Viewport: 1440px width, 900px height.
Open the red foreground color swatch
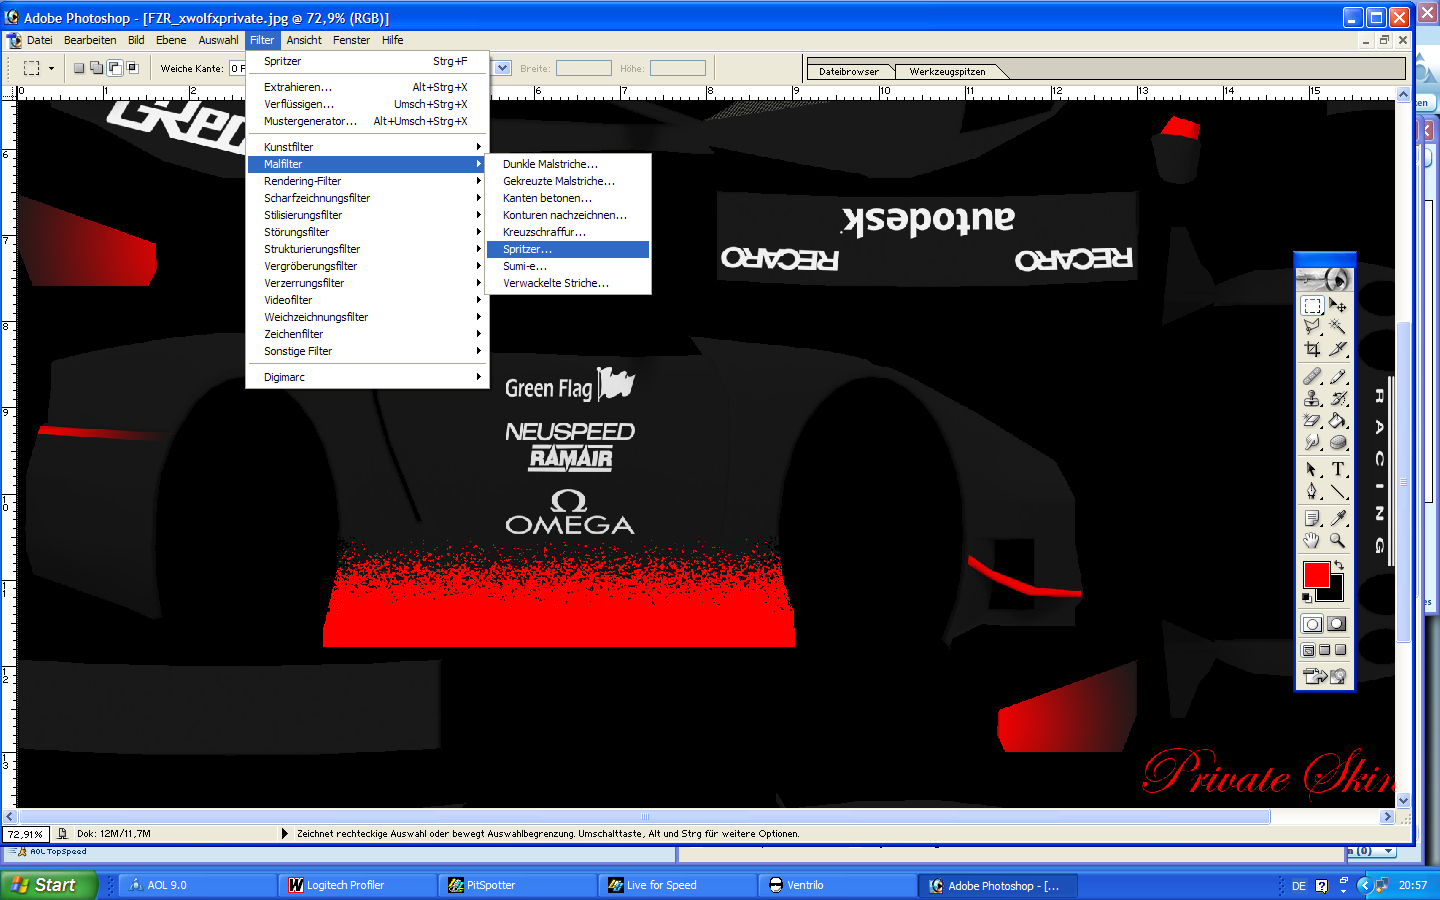[1316, 575]
